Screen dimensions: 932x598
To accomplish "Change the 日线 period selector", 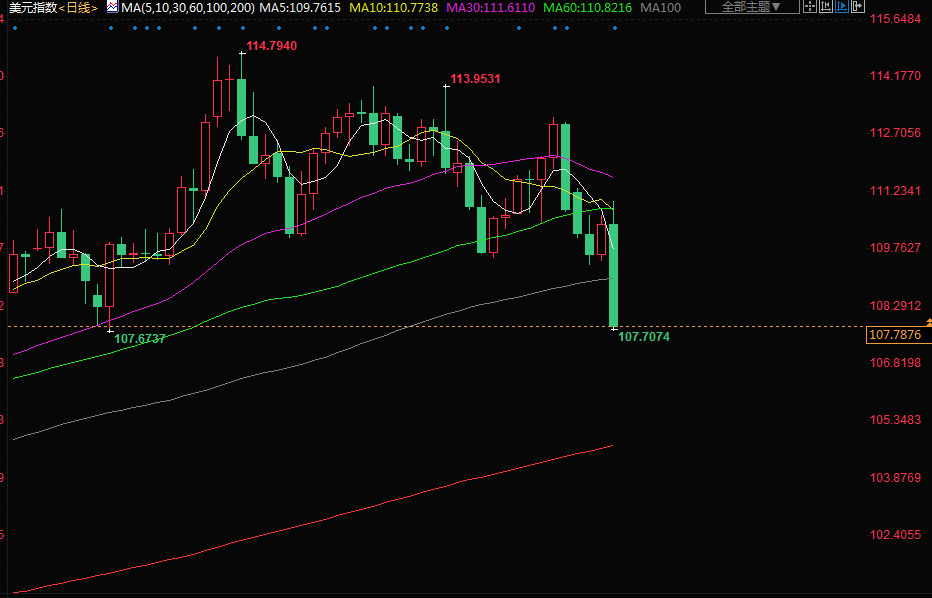I will pyautogui.click(x=78, y=8).
